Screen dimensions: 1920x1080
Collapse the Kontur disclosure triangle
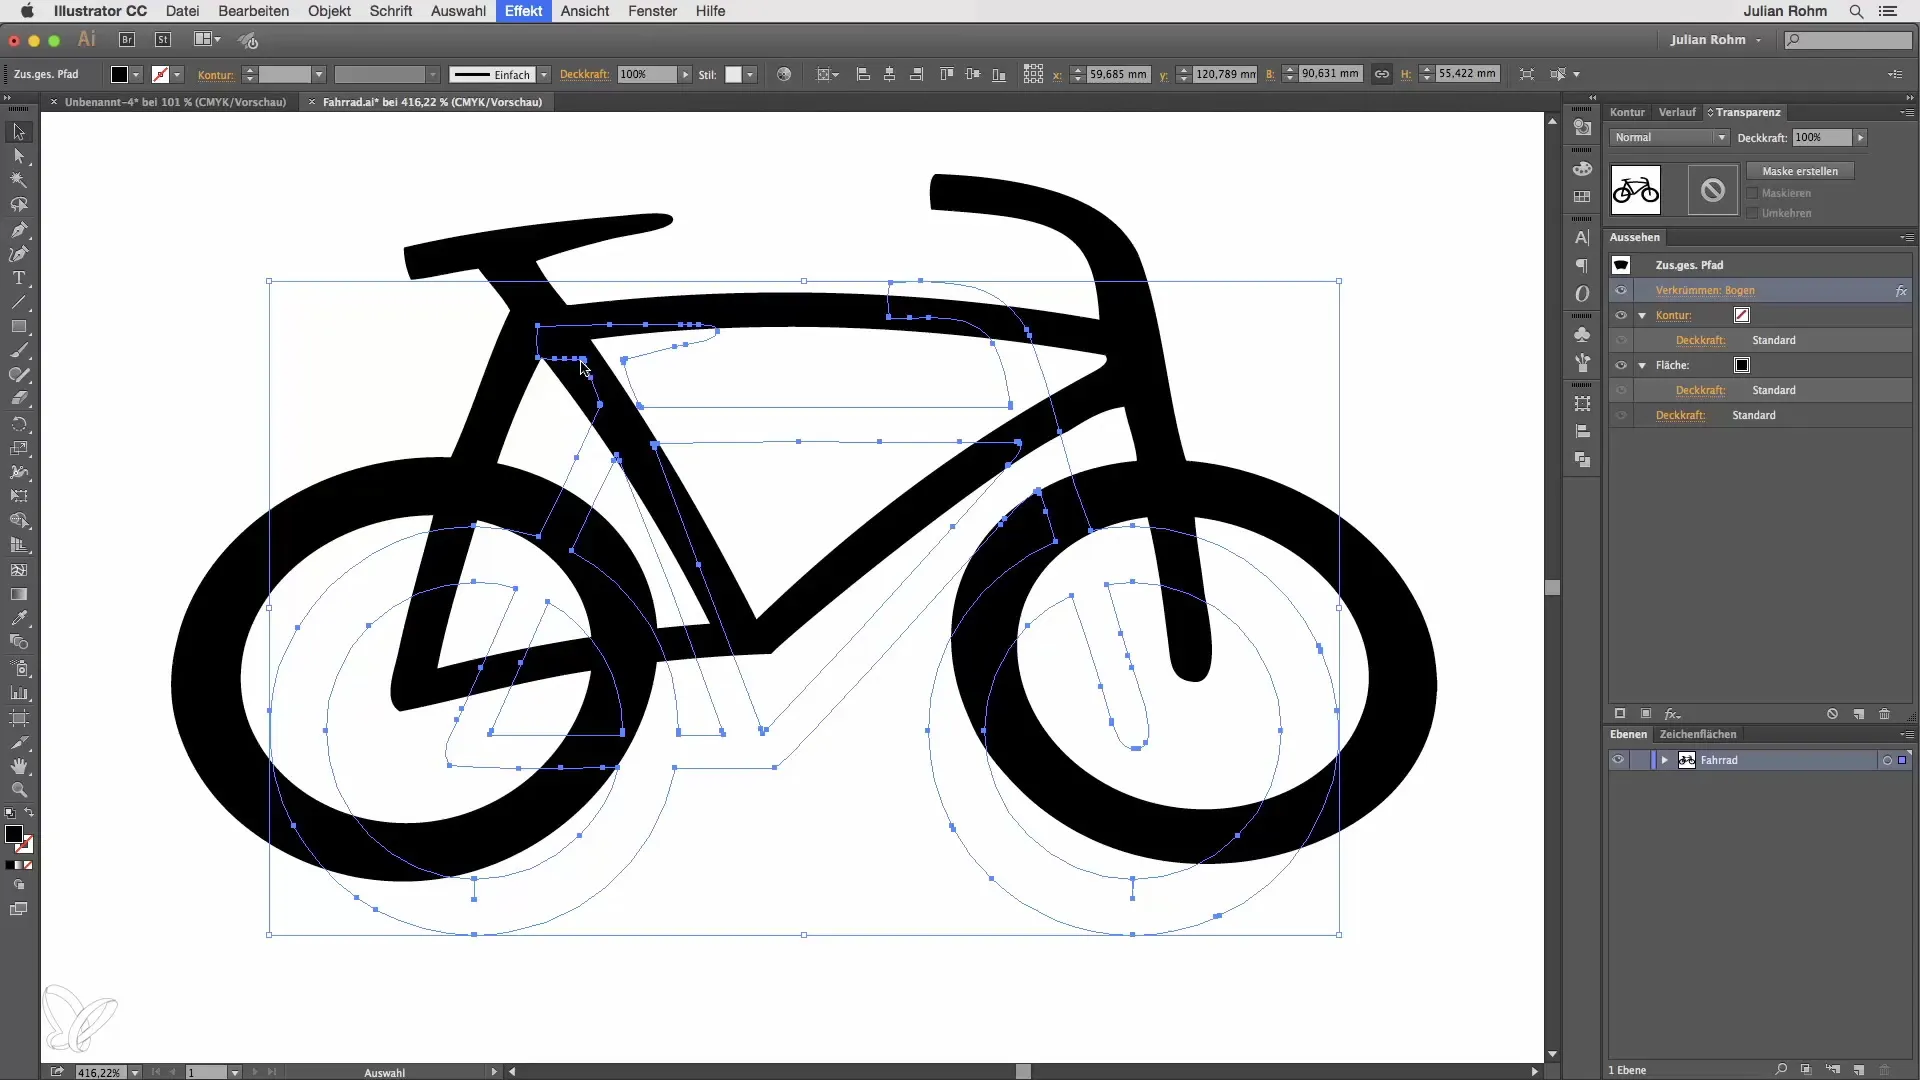(1642, 315)
